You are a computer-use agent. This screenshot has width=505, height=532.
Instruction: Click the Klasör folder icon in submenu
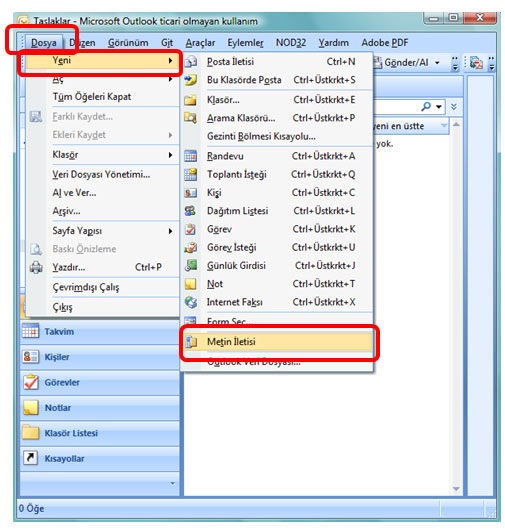pyautogui.click(x=191, y=100)
